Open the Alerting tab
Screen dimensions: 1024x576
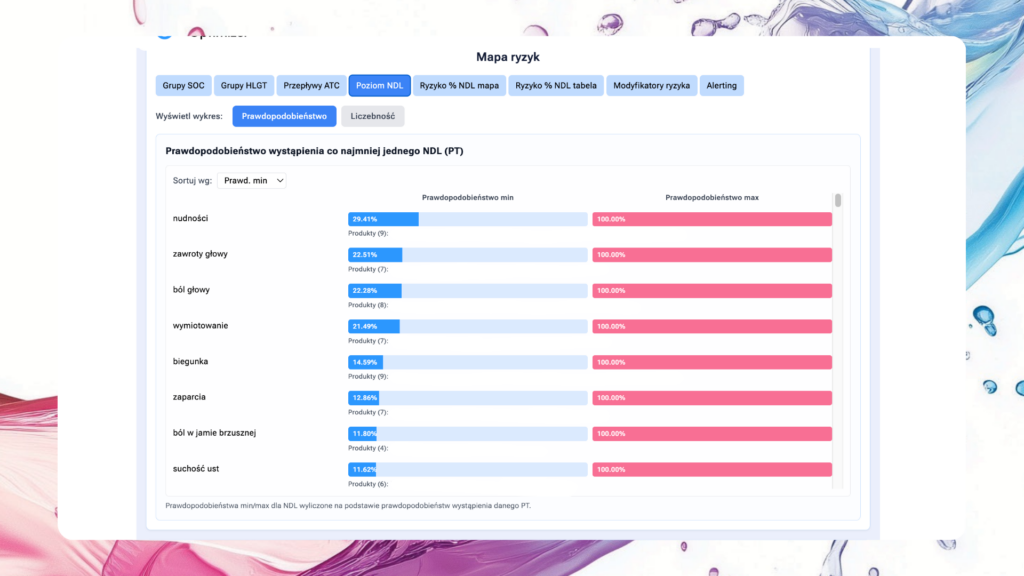(x=721, y=86)
